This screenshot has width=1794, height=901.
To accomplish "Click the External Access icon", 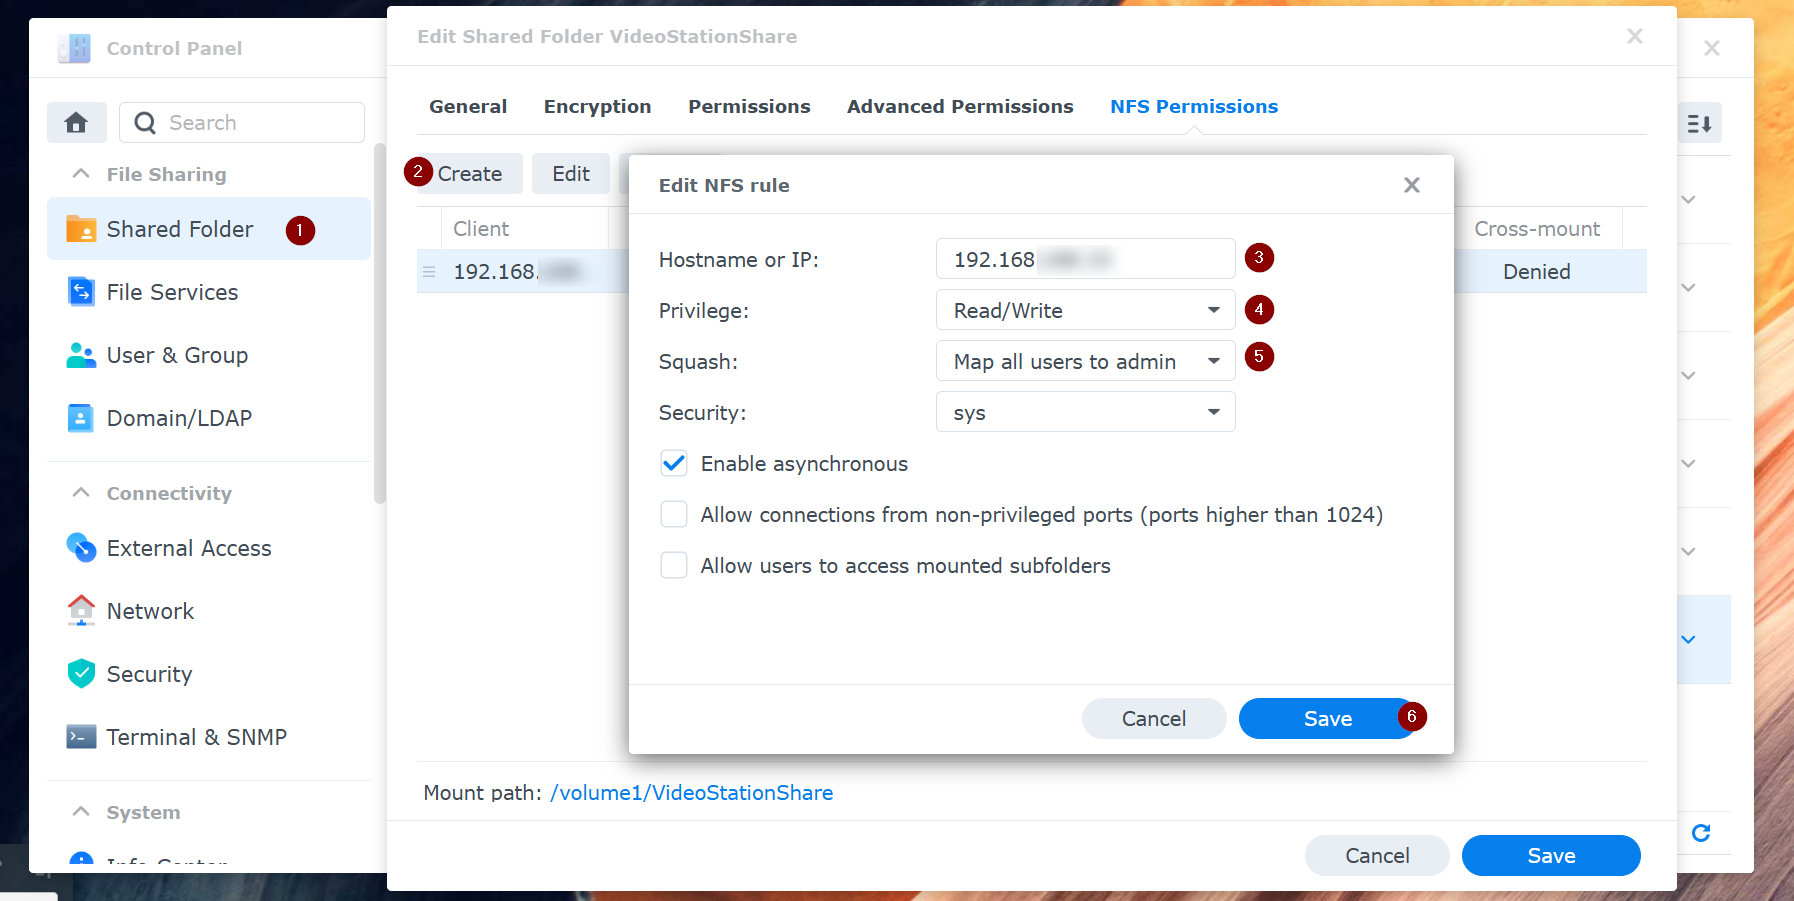I will point(81,547).
